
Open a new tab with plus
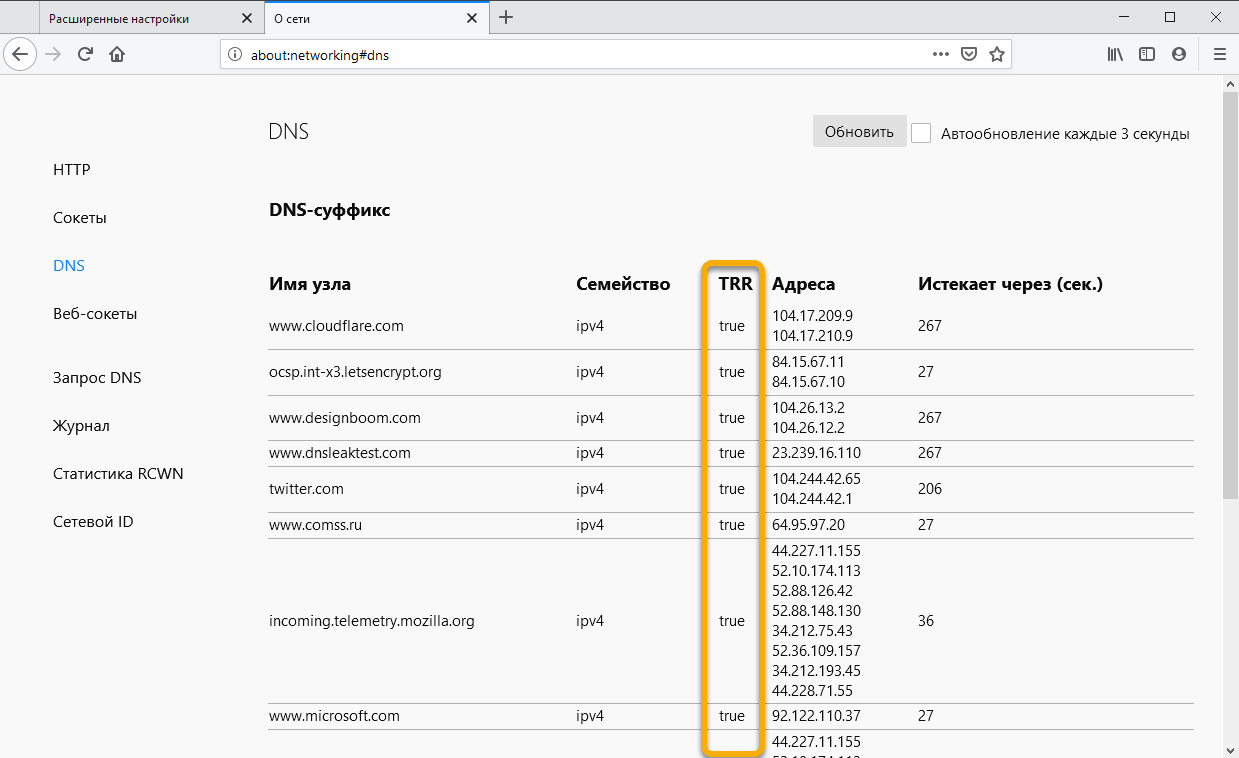[x=506, y=18]
